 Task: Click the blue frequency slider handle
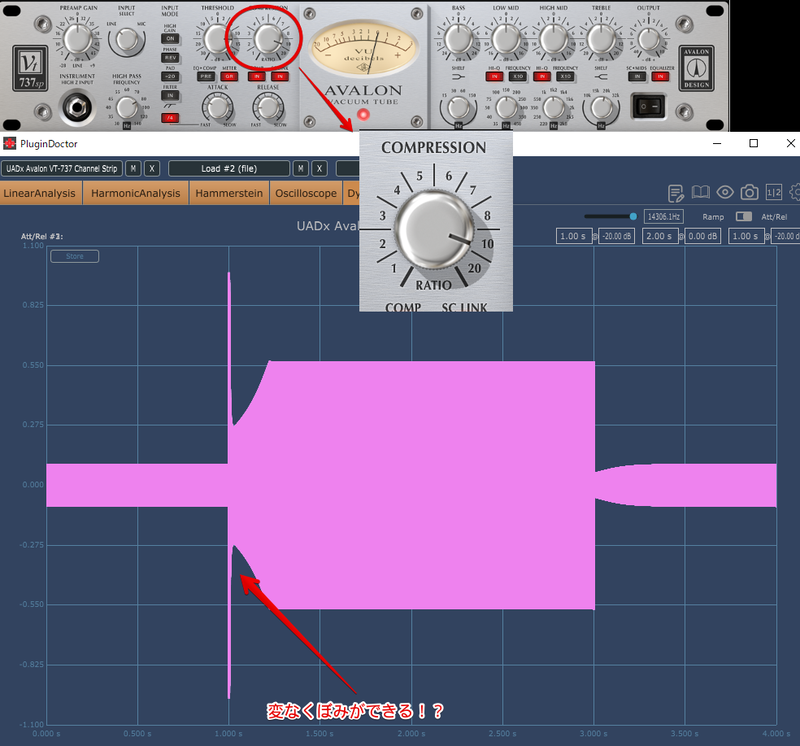[x=633, y=216]
